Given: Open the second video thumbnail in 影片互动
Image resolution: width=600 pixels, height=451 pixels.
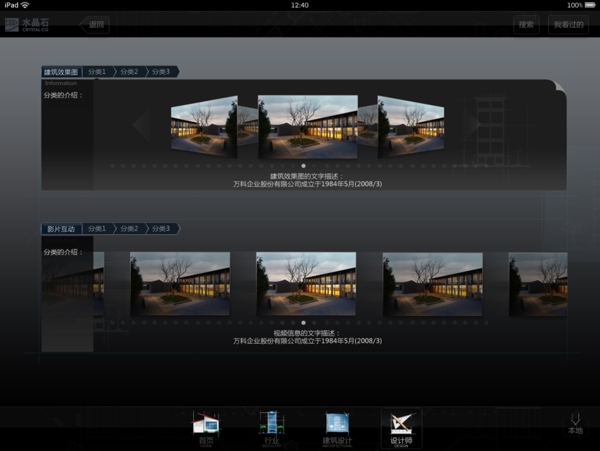Looking at the screenshot, I should click(180, 284).
